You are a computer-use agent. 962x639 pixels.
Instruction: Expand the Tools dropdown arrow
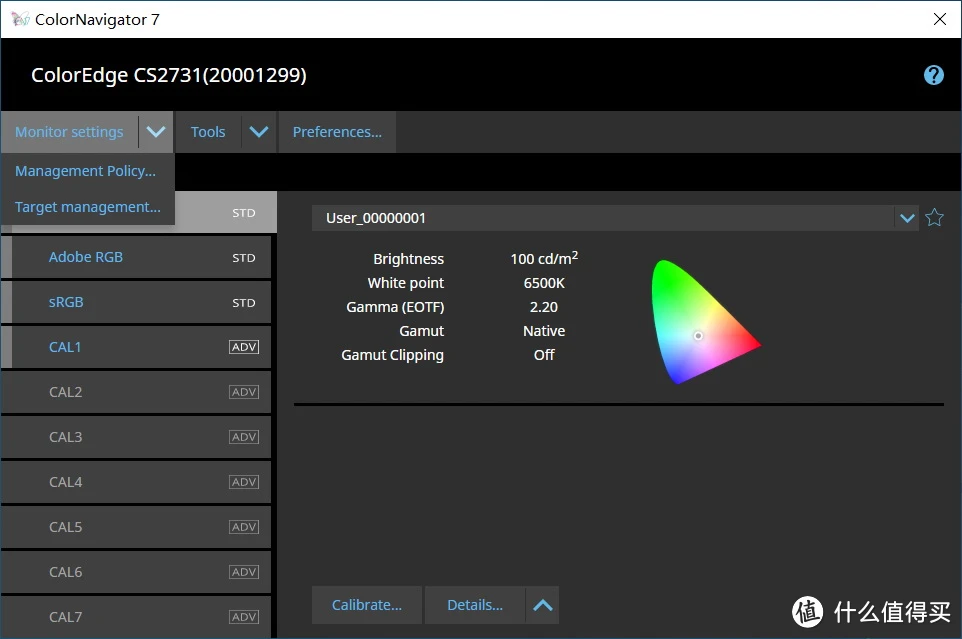(259, 132)
